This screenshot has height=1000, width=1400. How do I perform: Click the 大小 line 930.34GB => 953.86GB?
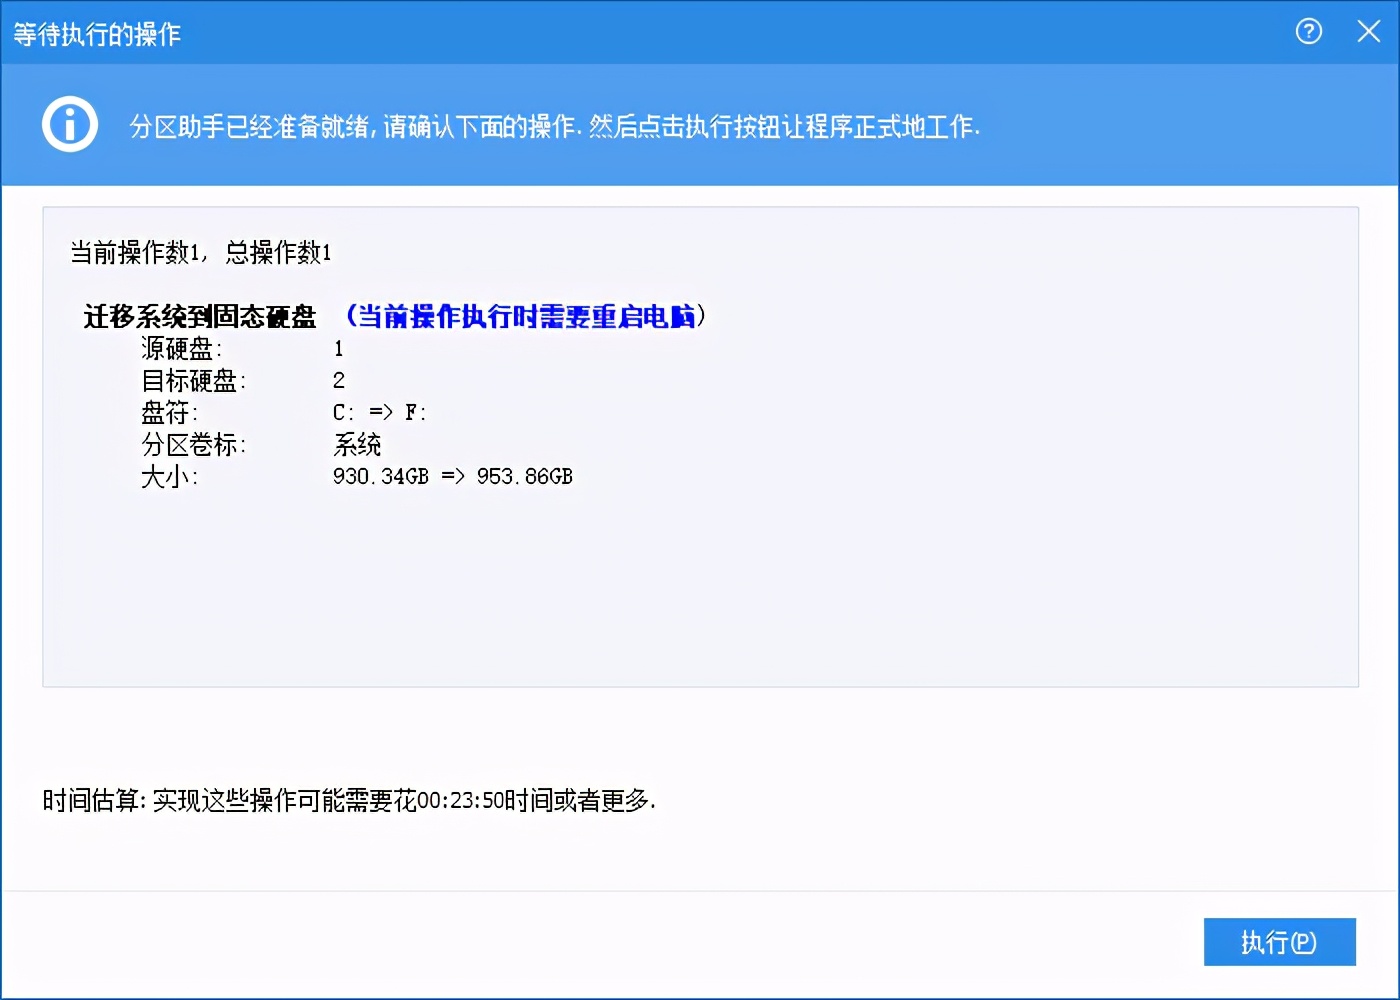[x=453, y=476]
